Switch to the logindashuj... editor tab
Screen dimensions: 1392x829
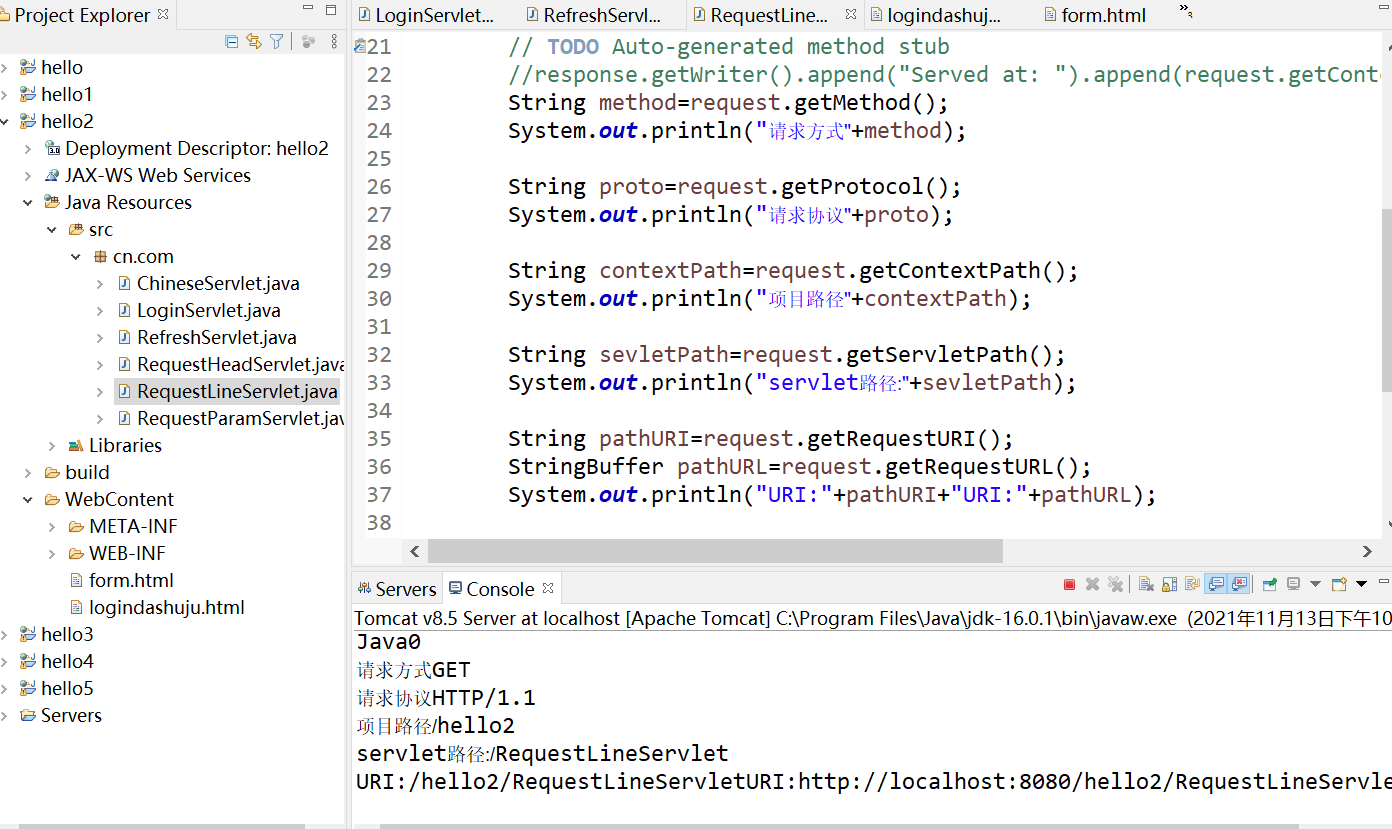click(x=935, y=15)
